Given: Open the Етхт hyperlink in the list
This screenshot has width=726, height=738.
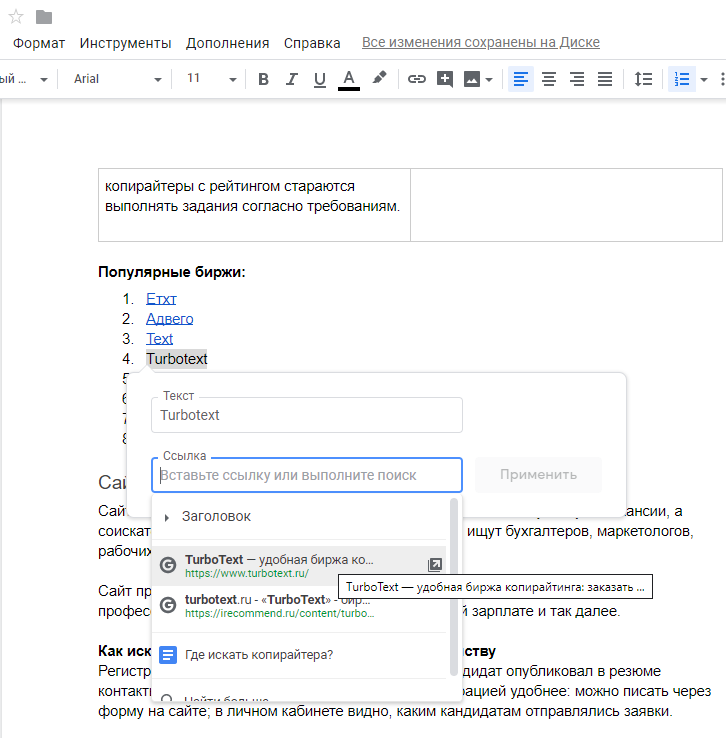Looking at the screenshot, I should [161, 299].
